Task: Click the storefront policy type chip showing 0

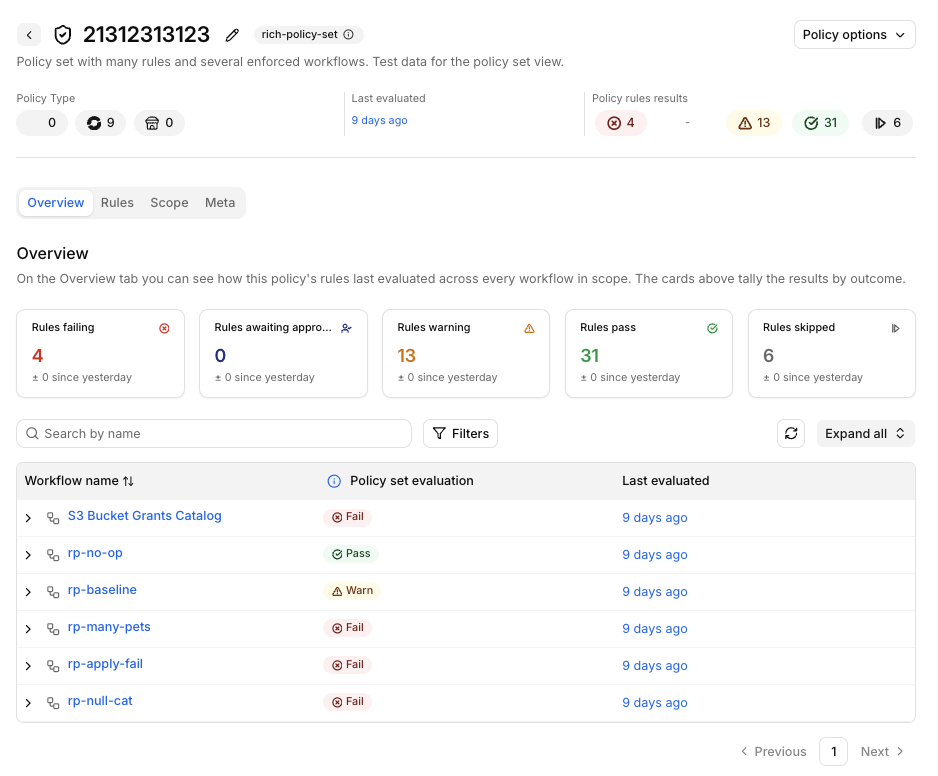Action: (x=159, y=123)
